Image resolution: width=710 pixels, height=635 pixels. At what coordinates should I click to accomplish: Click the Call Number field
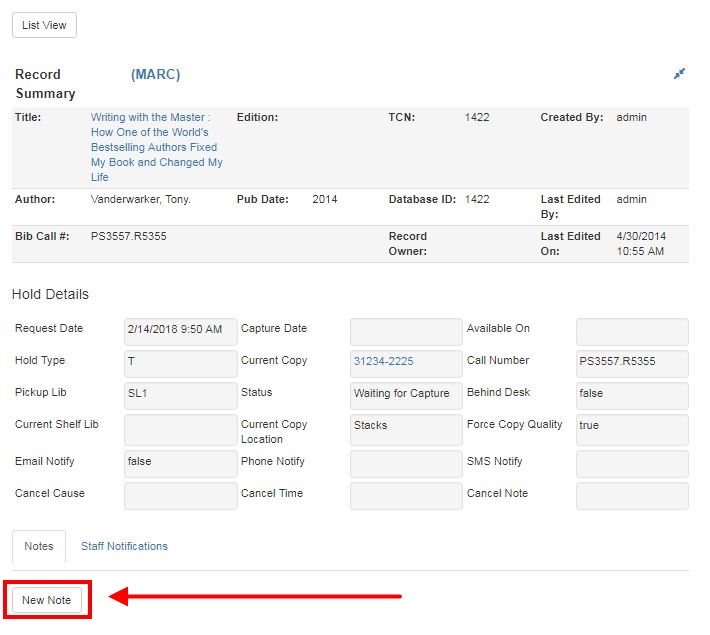click(x=632, y=364)
